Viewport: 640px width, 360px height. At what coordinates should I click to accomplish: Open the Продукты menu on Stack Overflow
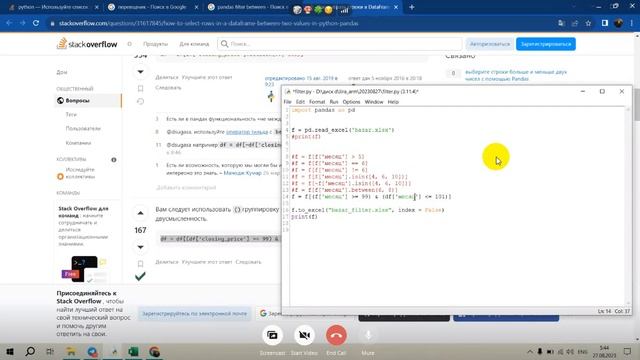(156, 44)
